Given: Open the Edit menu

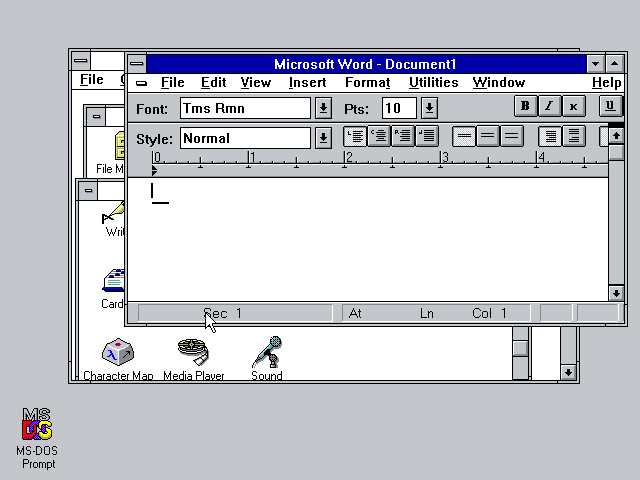Looking at the screenshot, I should [x=213, y=83].
